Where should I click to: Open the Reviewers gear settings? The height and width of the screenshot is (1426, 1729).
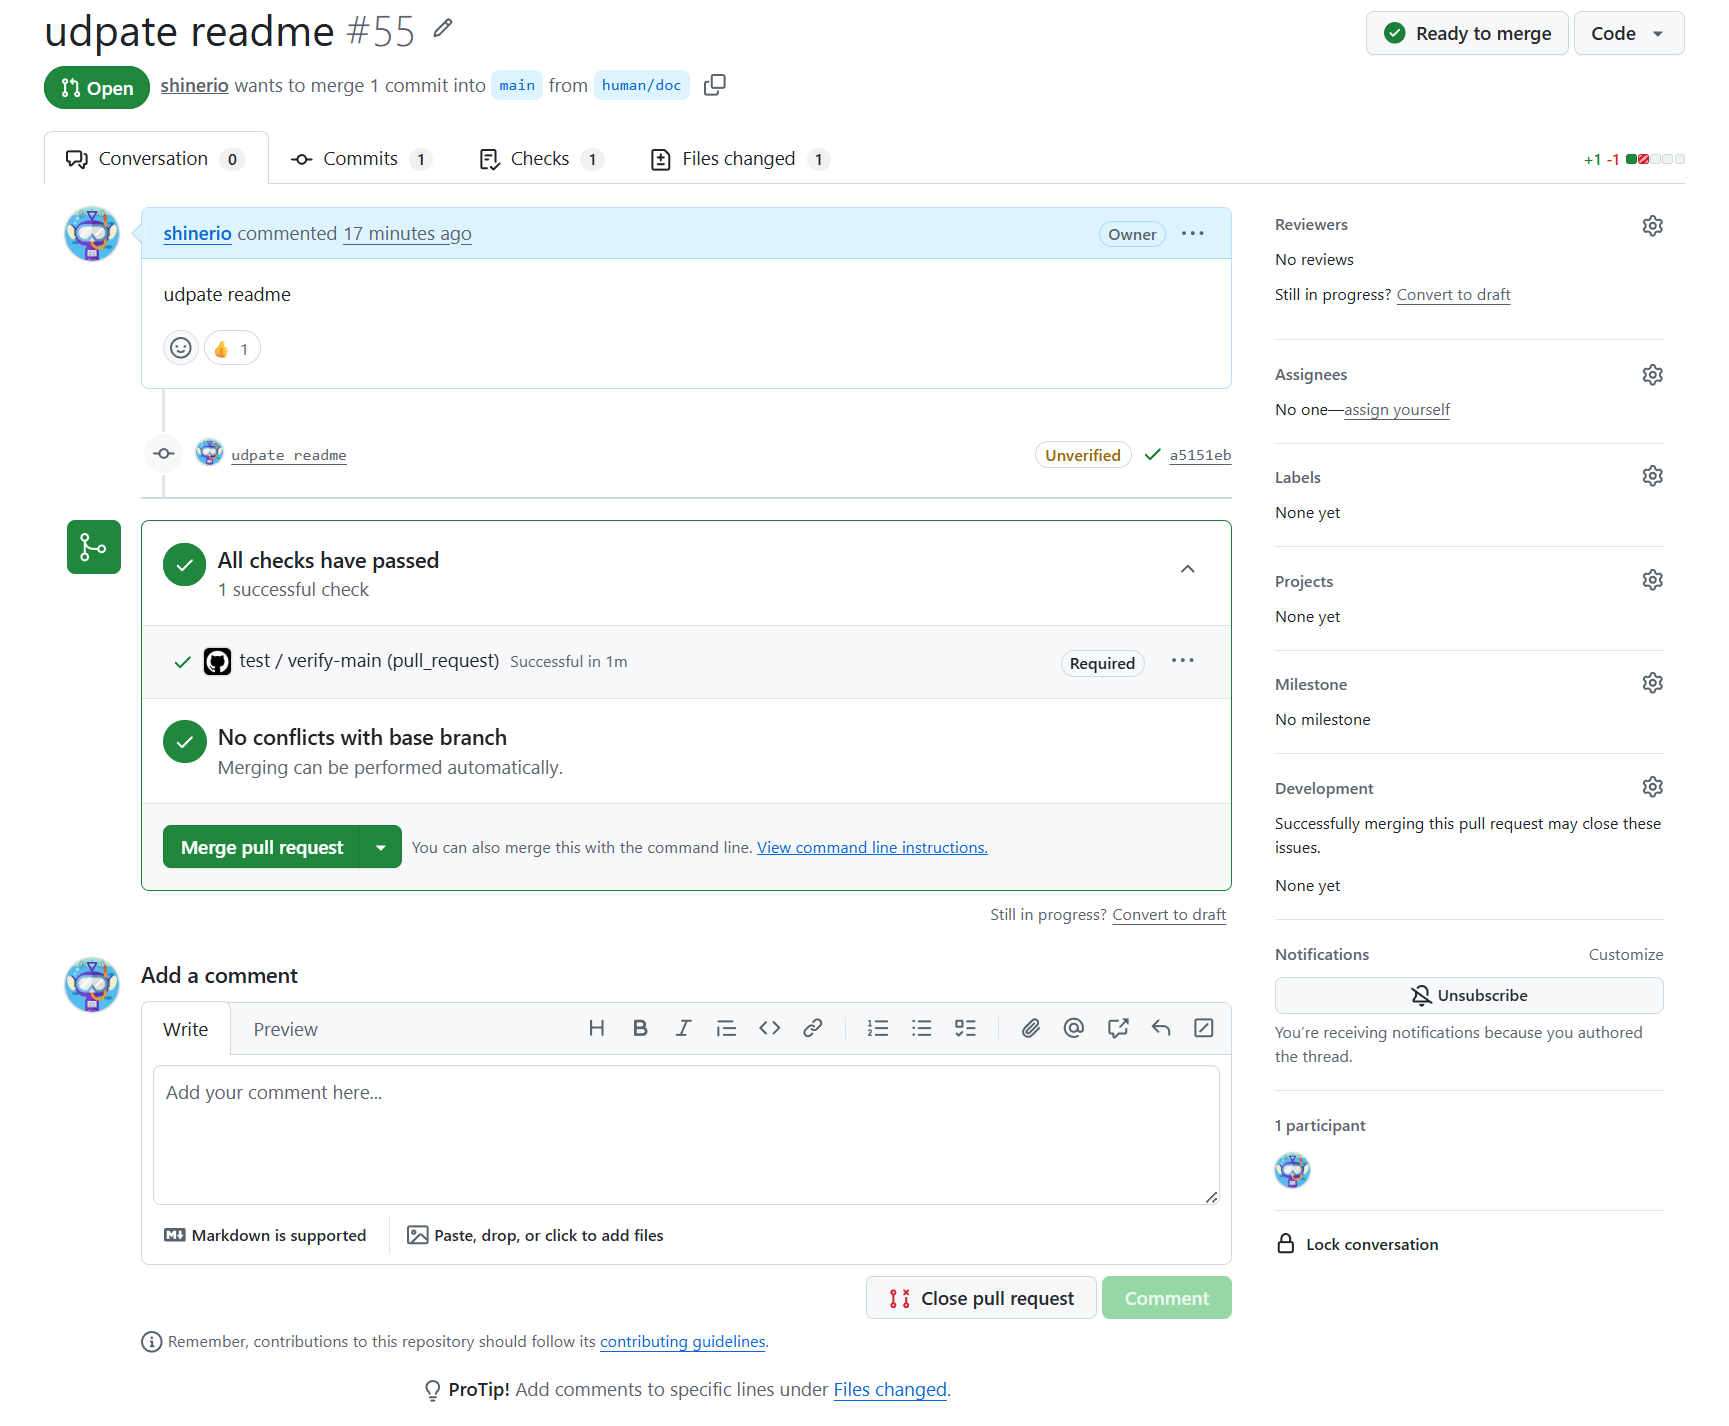coord(1652,226)
